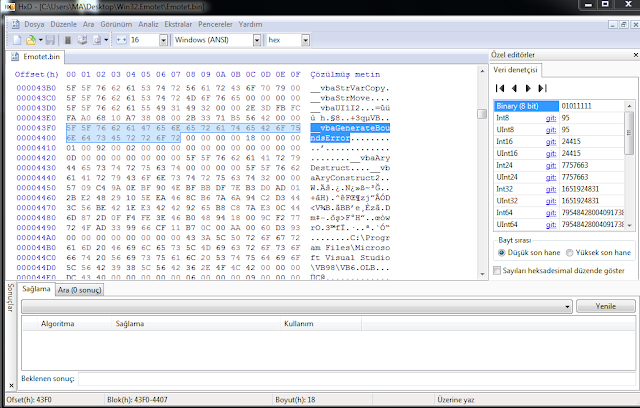640x408 pixels.
Task: Open the Ara menu
Action: [x=88, y=24]
